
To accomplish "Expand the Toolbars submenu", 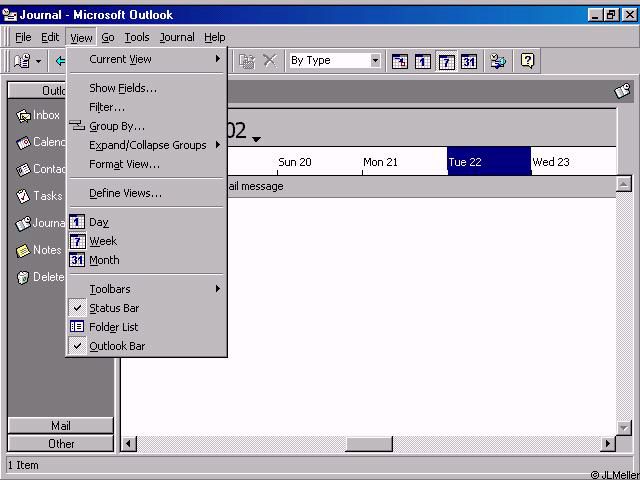I will point(146,289).
